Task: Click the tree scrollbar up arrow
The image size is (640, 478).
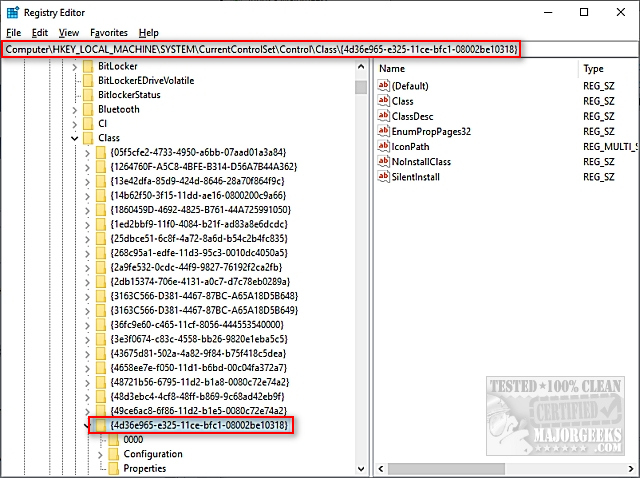Action: 361,67
